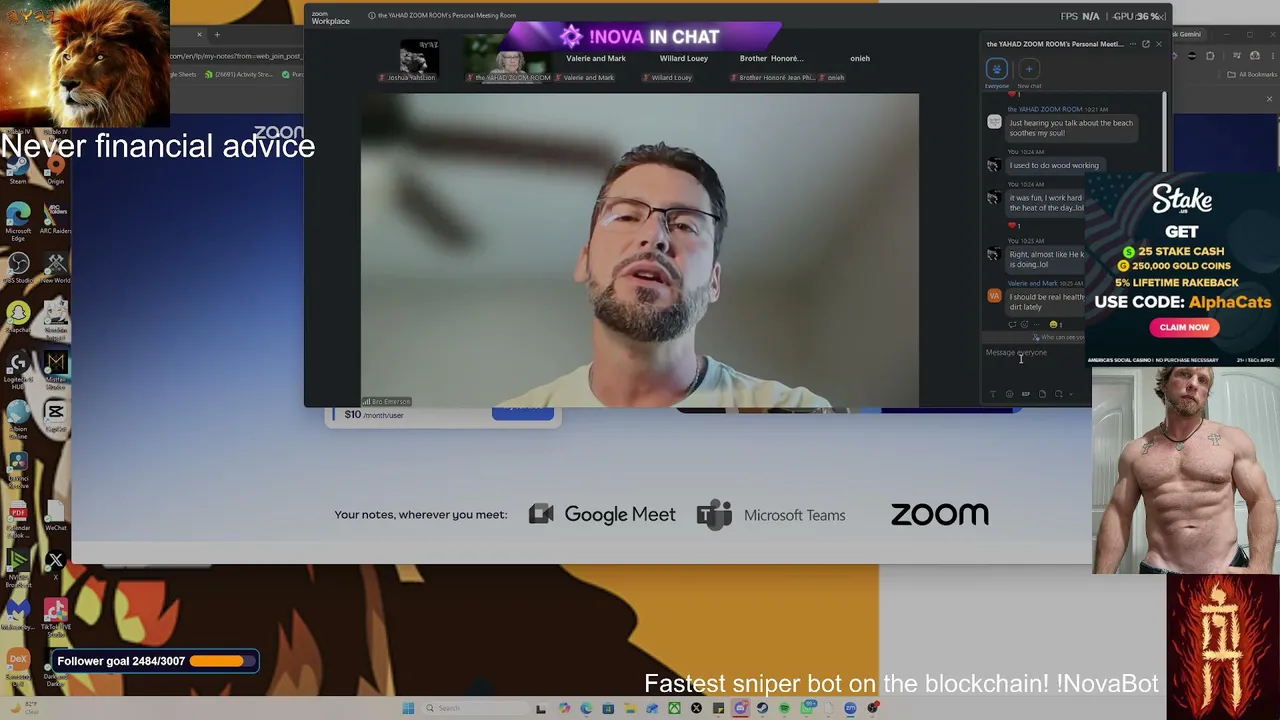Screen dimensions: 1280x720
Task: Click the Microsoft Teams logo on webpage
Action: (x=771, y=515)
